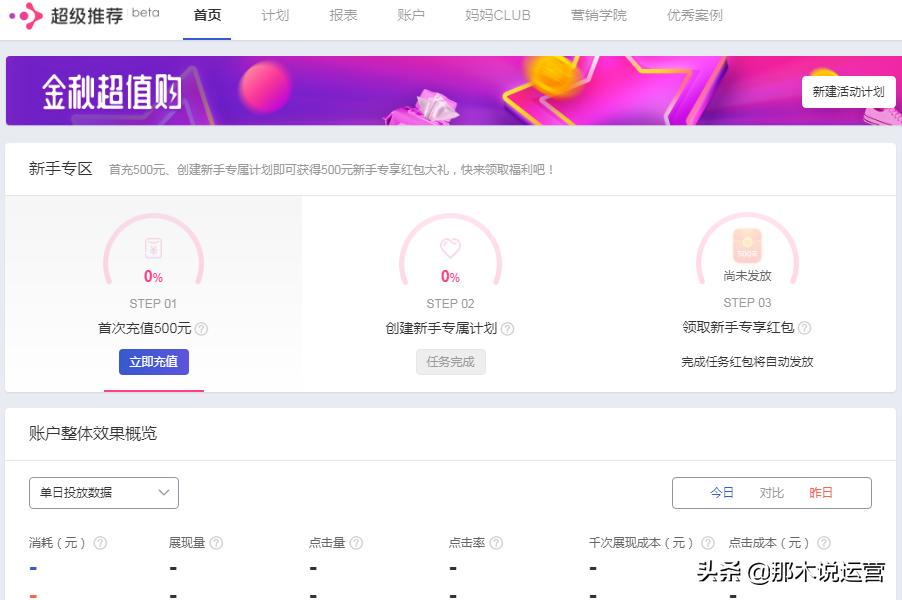902x600 pixels.
Task: Switch to the 计划 tab
Action: 274,15
